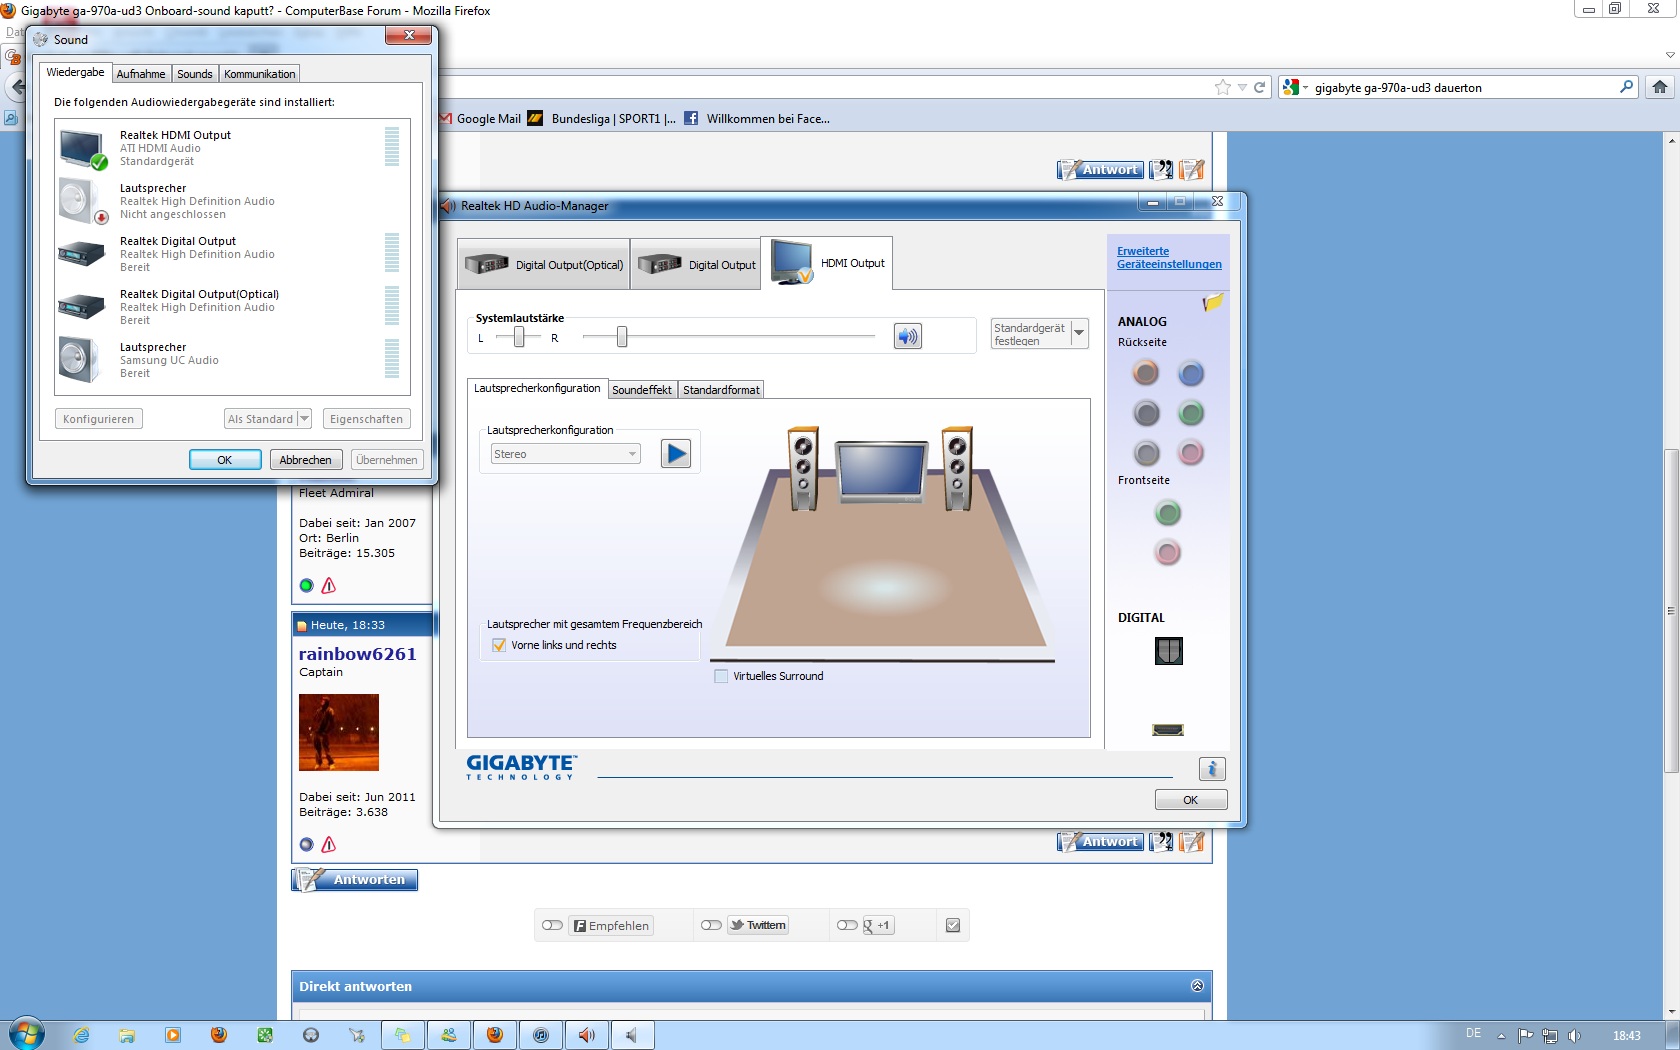1680x1050 pixels.
Task: Switch to the Kommunikation tab
Action: click(x=260, y=74)
